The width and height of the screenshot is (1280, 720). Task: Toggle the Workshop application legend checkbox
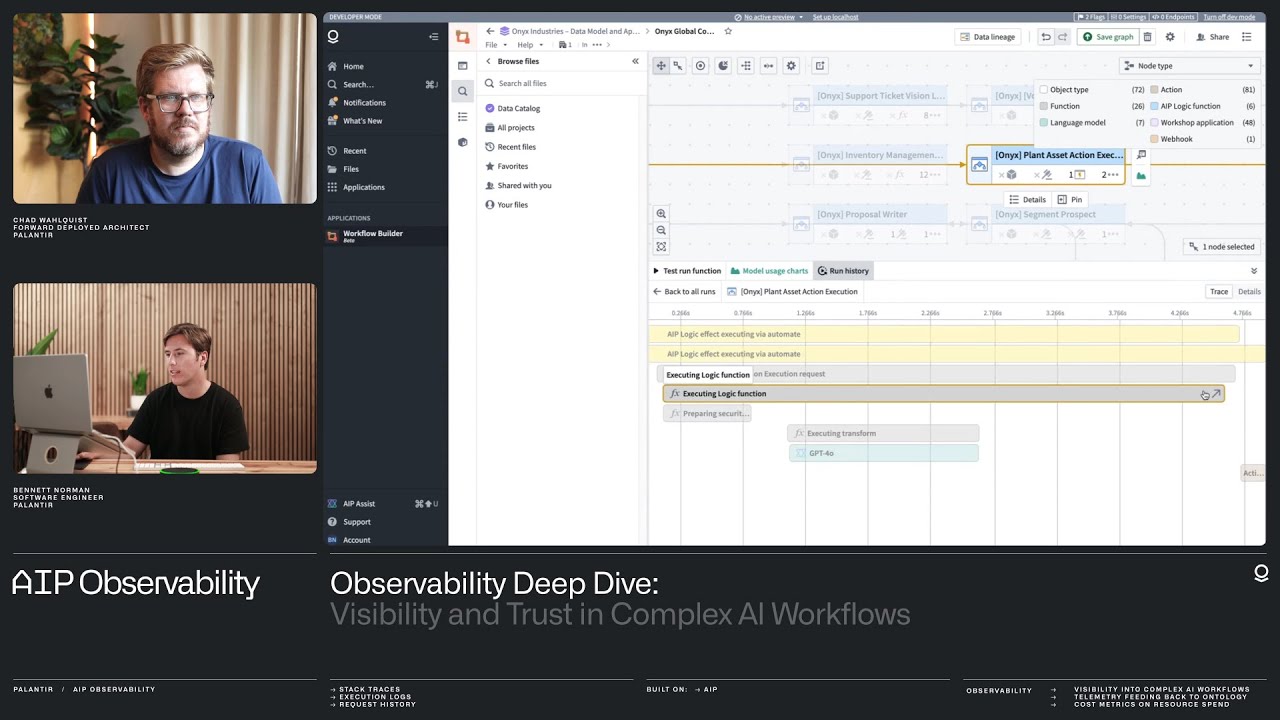click(x=1154, y=123)
